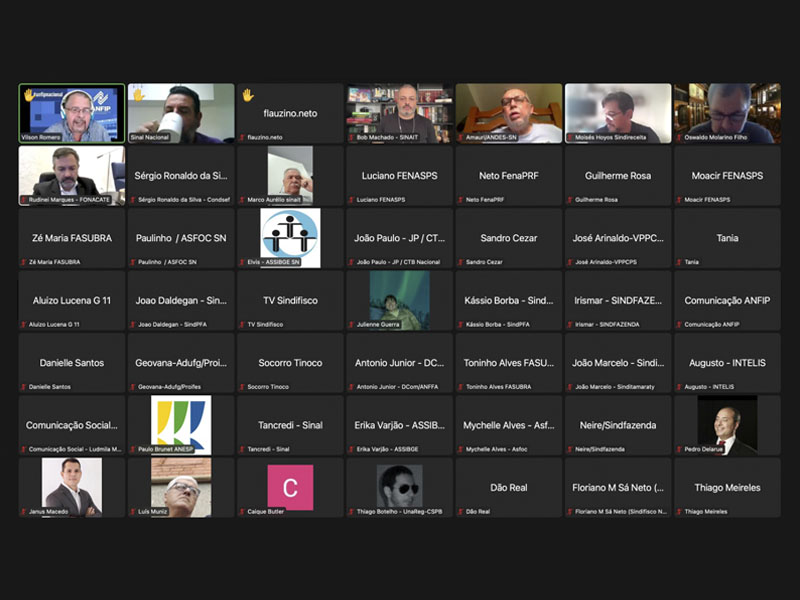
Task: Click Janus Macedo's profile photo
Action: pyautogui.click(x=72, y=485)
